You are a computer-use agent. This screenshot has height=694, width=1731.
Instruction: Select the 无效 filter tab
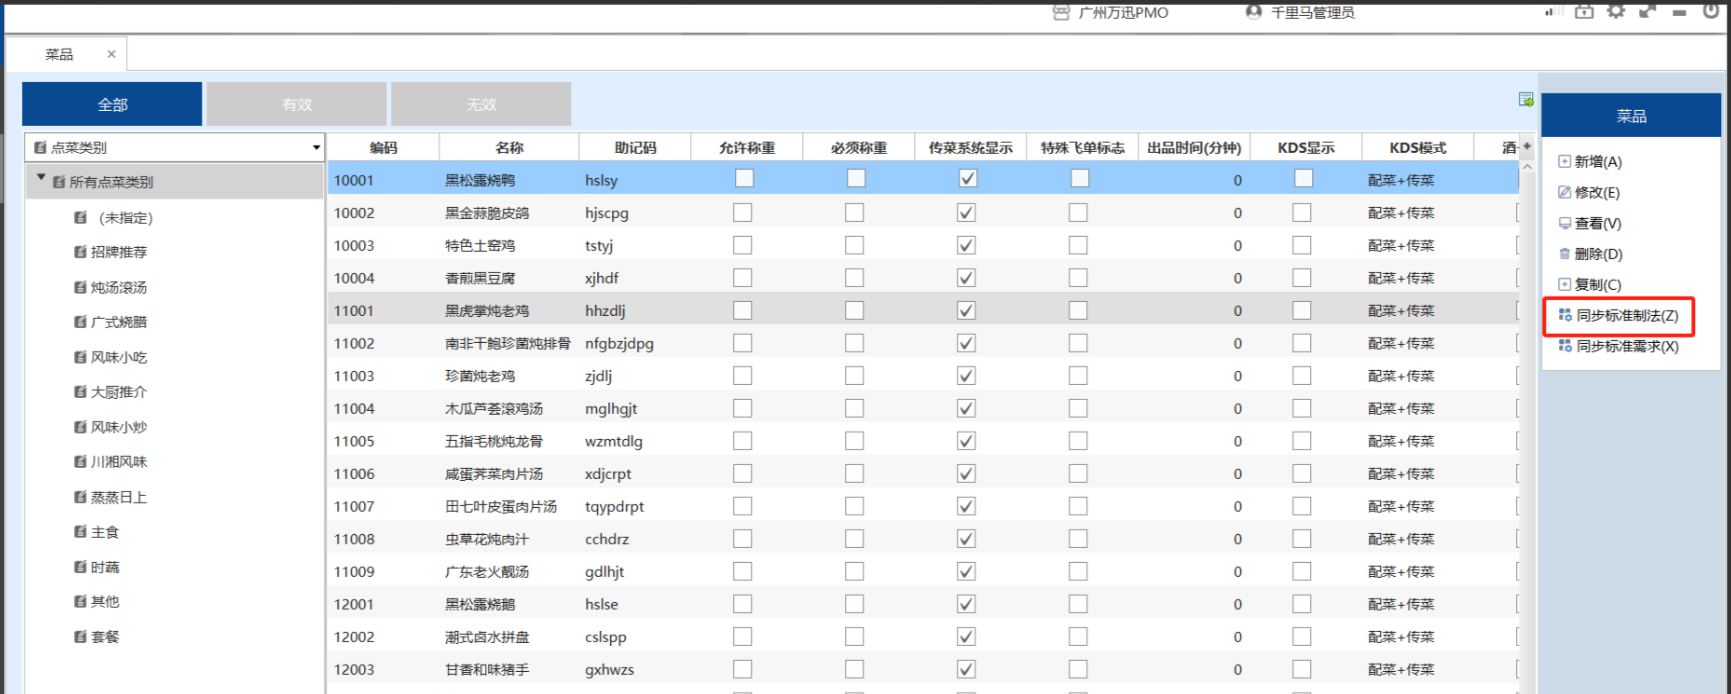[x=481, y=104]
